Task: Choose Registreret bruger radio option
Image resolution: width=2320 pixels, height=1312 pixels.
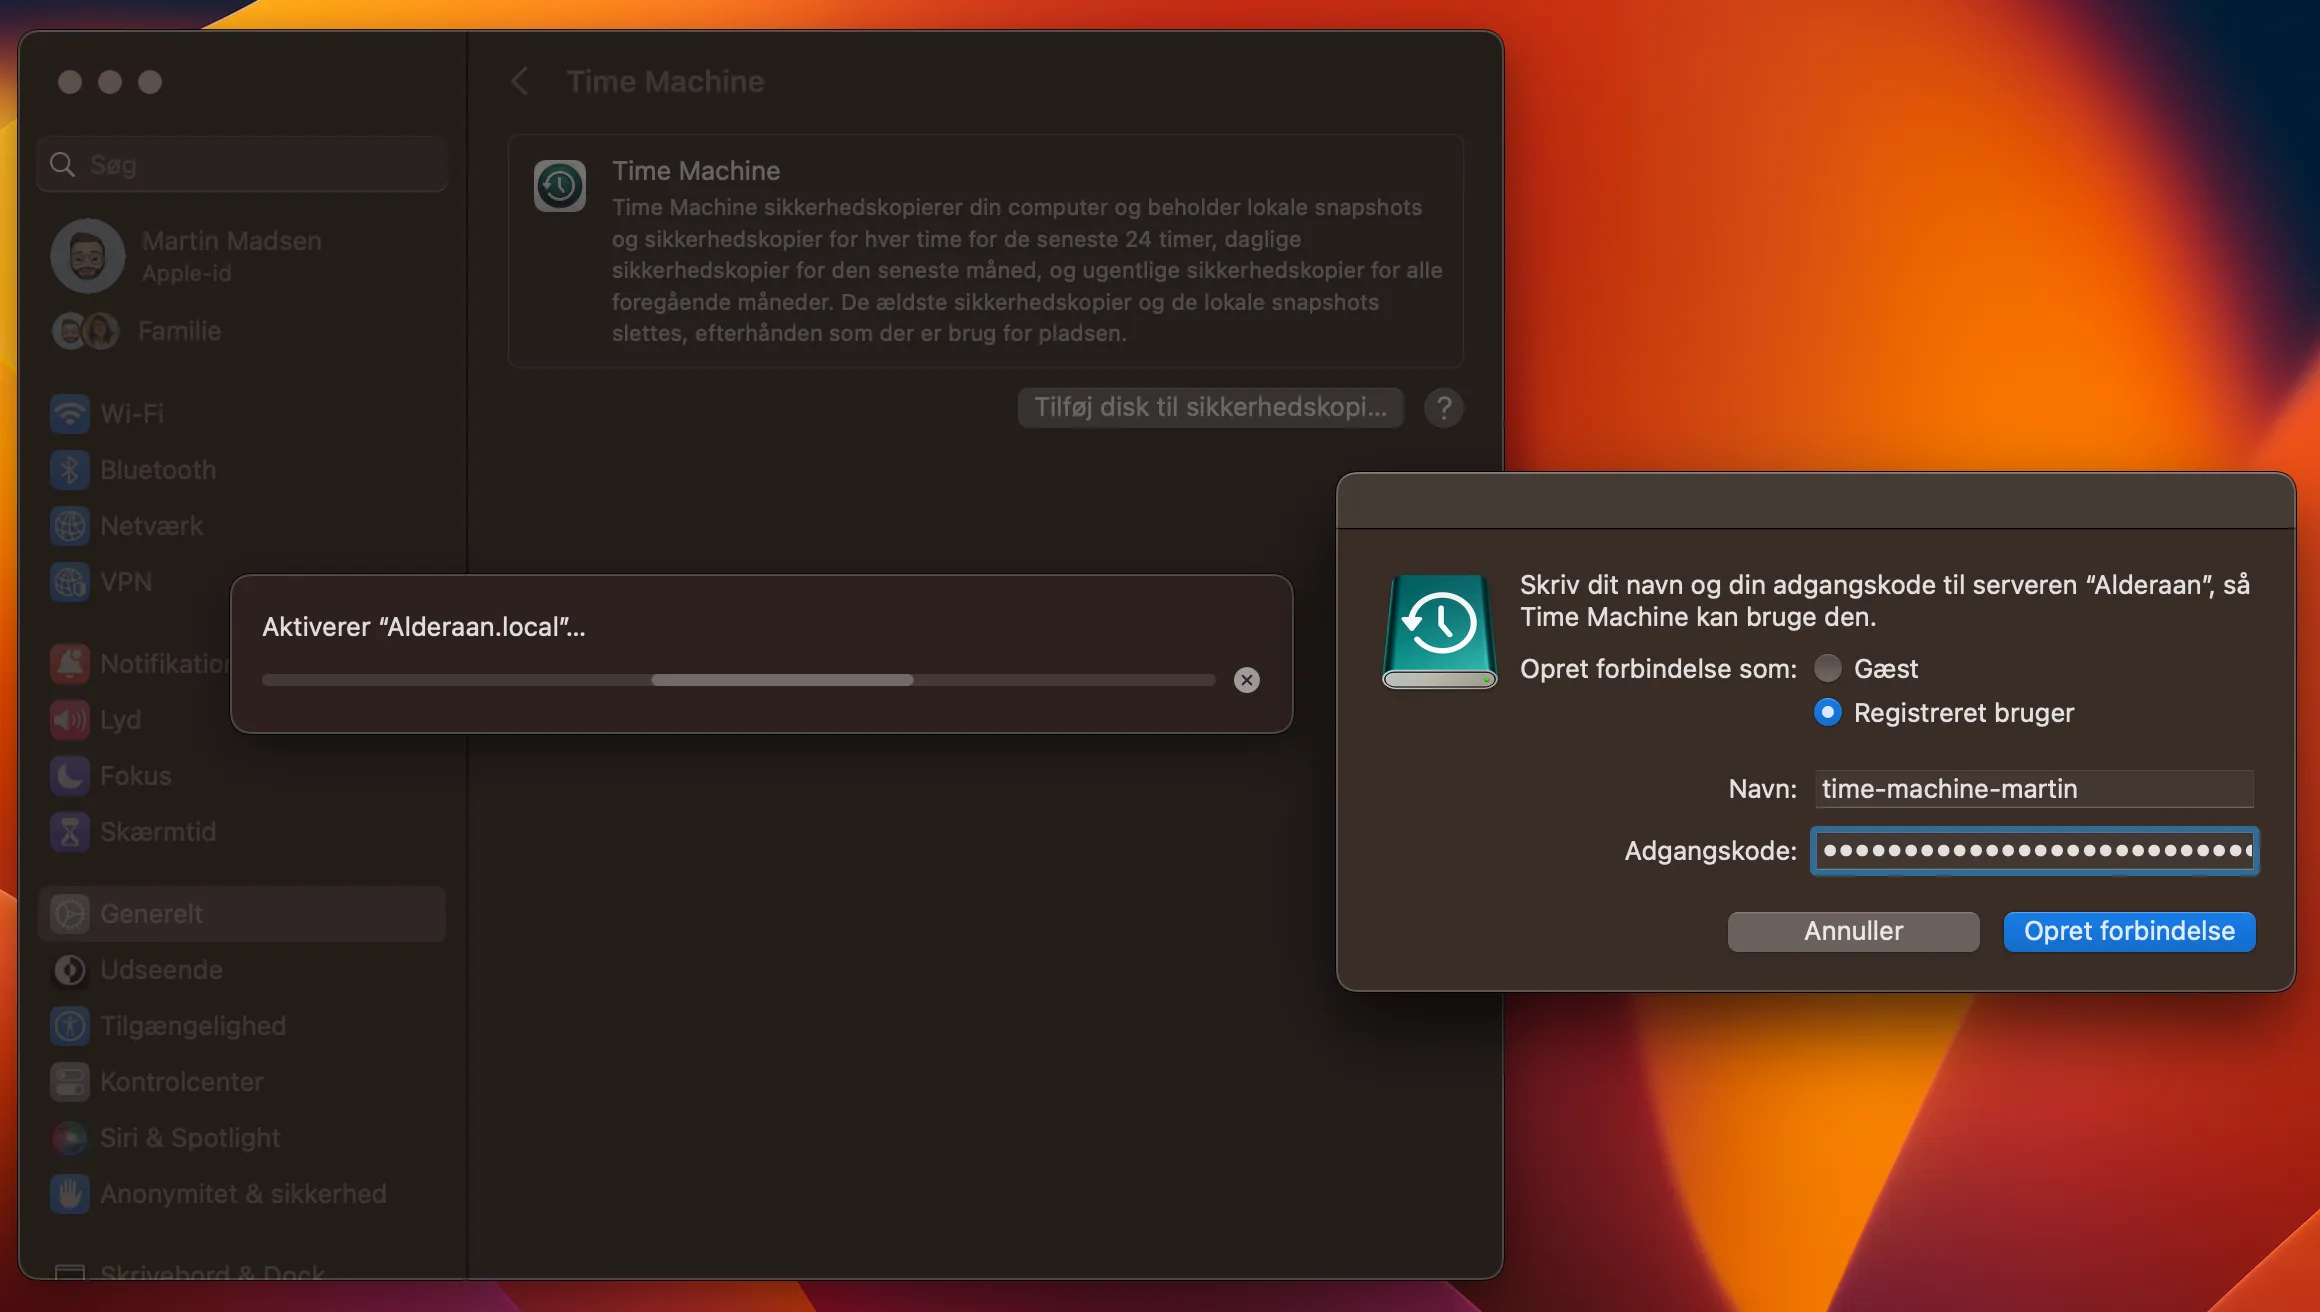Action: pyautogui.click(x=1827, y=712)
